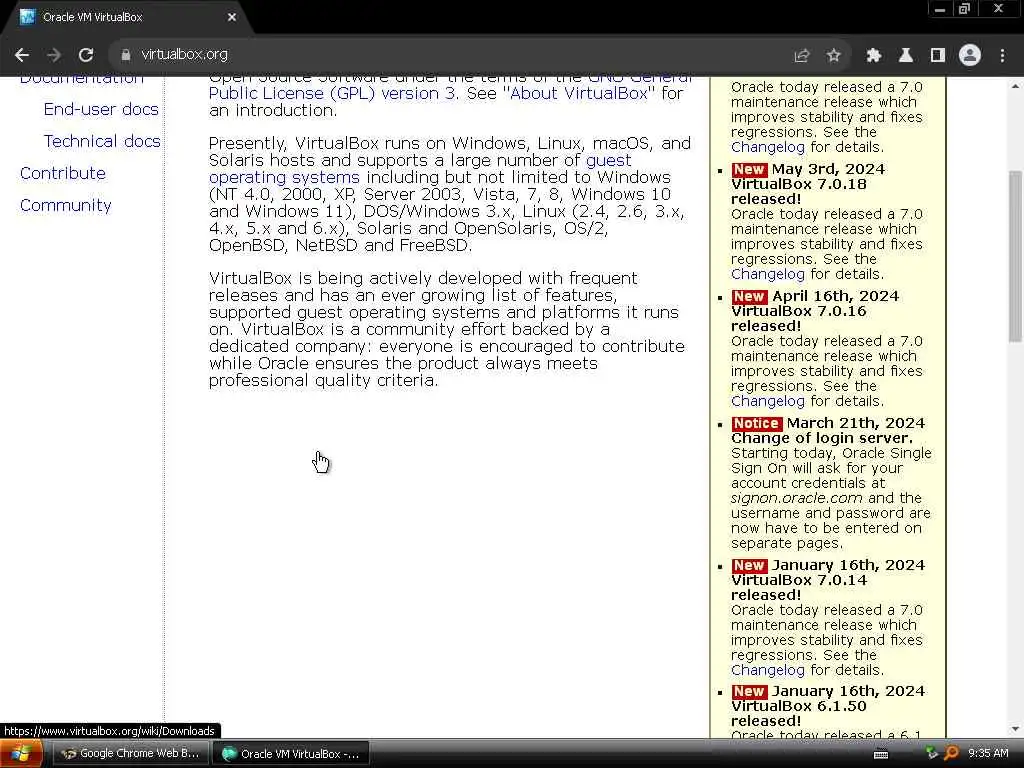Reload the virtualbox.org page
The width and height of the screenshot is (1024, 768).
pyautogui.click(x=86, y=55)
